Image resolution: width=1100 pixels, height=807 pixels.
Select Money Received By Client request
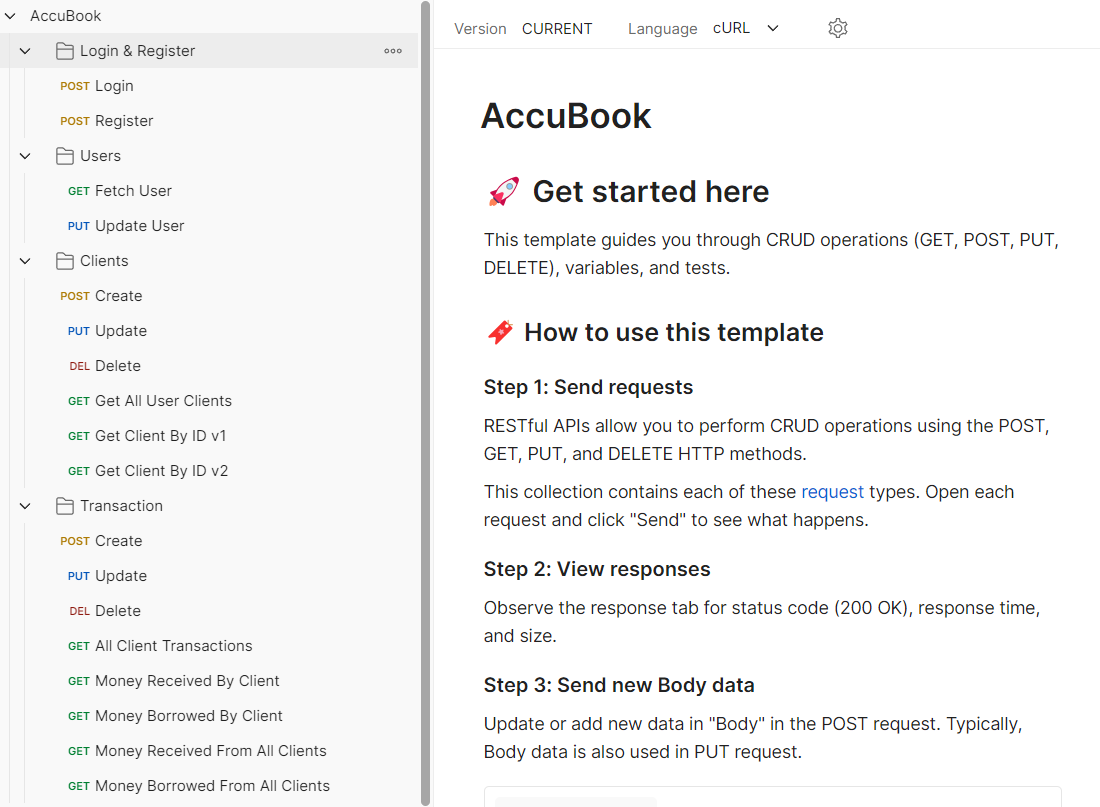tap(187, 681)
